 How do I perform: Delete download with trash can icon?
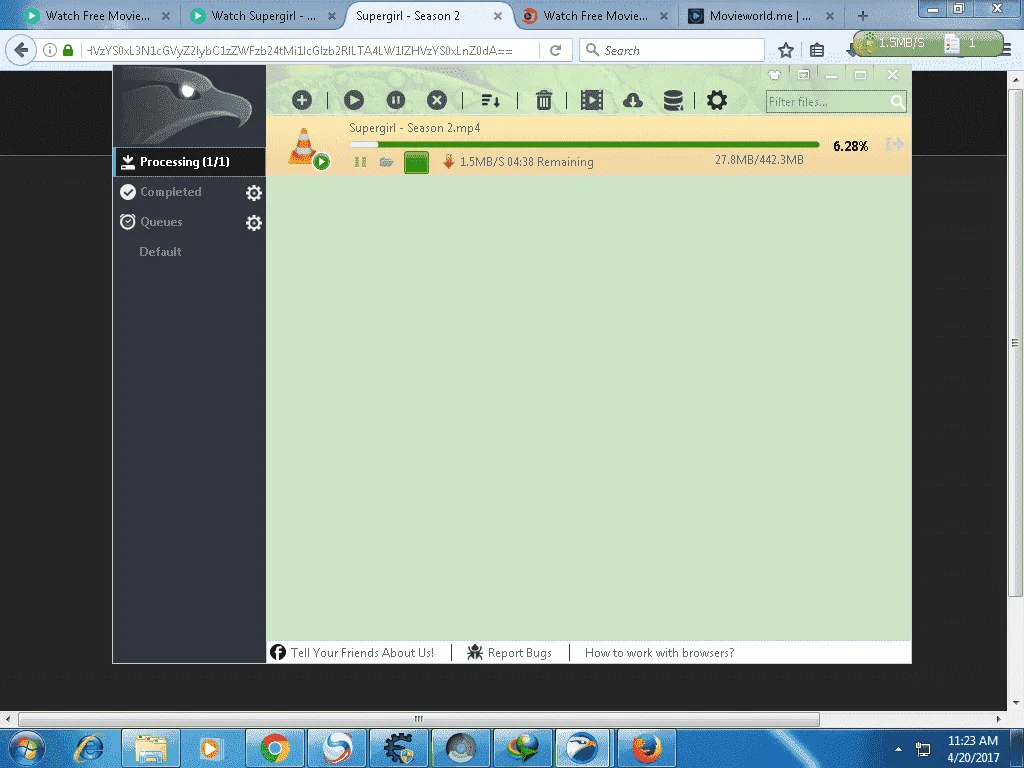tap(543, 101)
